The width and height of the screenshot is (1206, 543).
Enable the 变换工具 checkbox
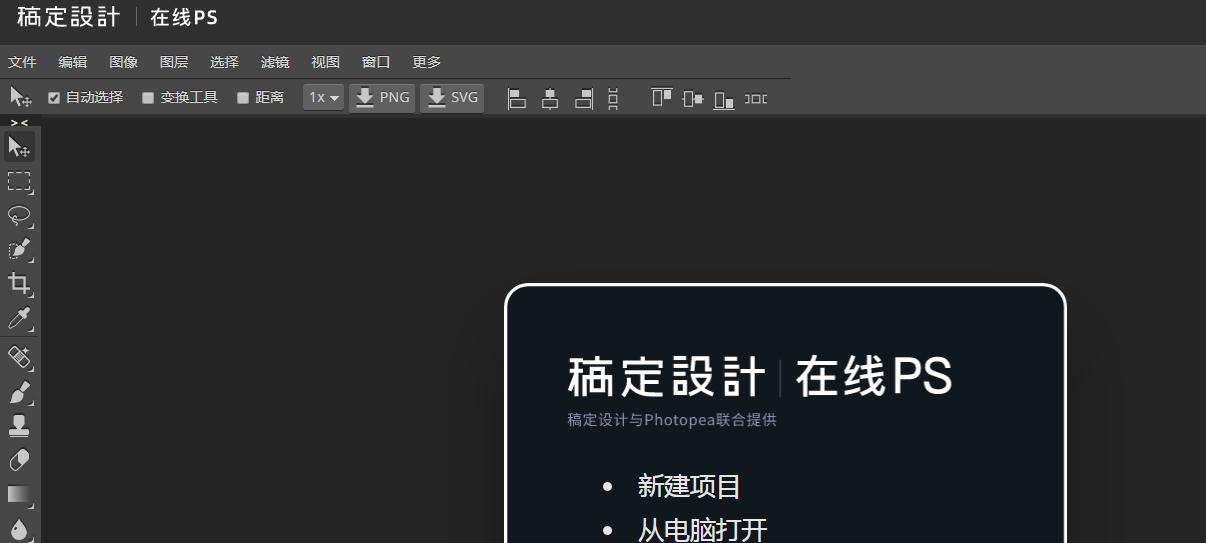click(x=148, y=98)
